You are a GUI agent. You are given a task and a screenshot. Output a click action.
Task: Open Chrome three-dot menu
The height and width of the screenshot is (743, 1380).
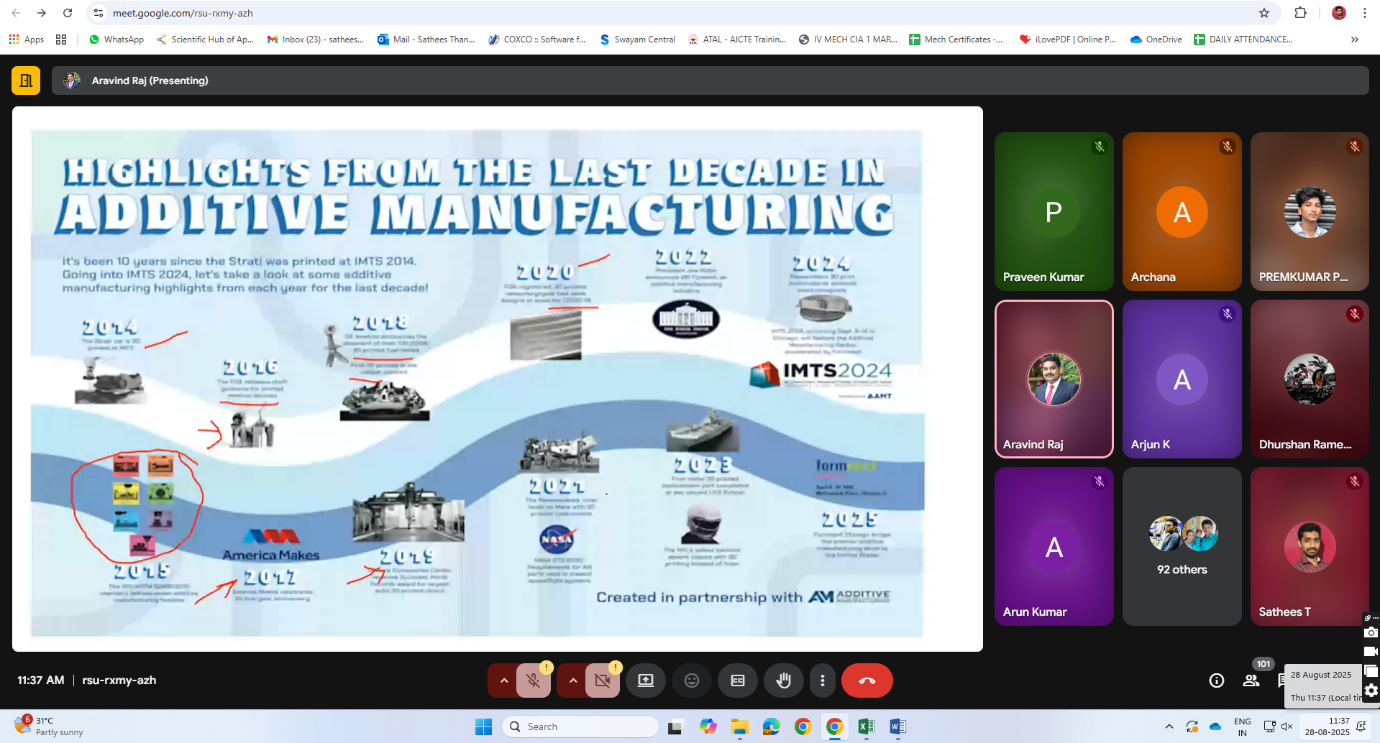1365,13
